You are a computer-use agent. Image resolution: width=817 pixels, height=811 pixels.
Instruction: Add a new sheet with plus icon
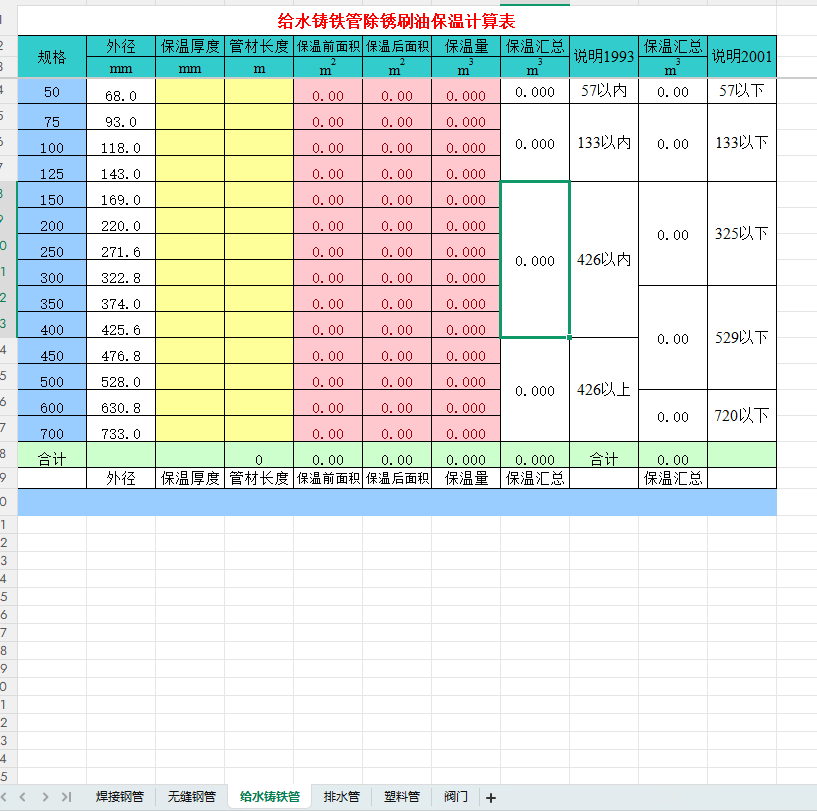(x=490, y=797)
